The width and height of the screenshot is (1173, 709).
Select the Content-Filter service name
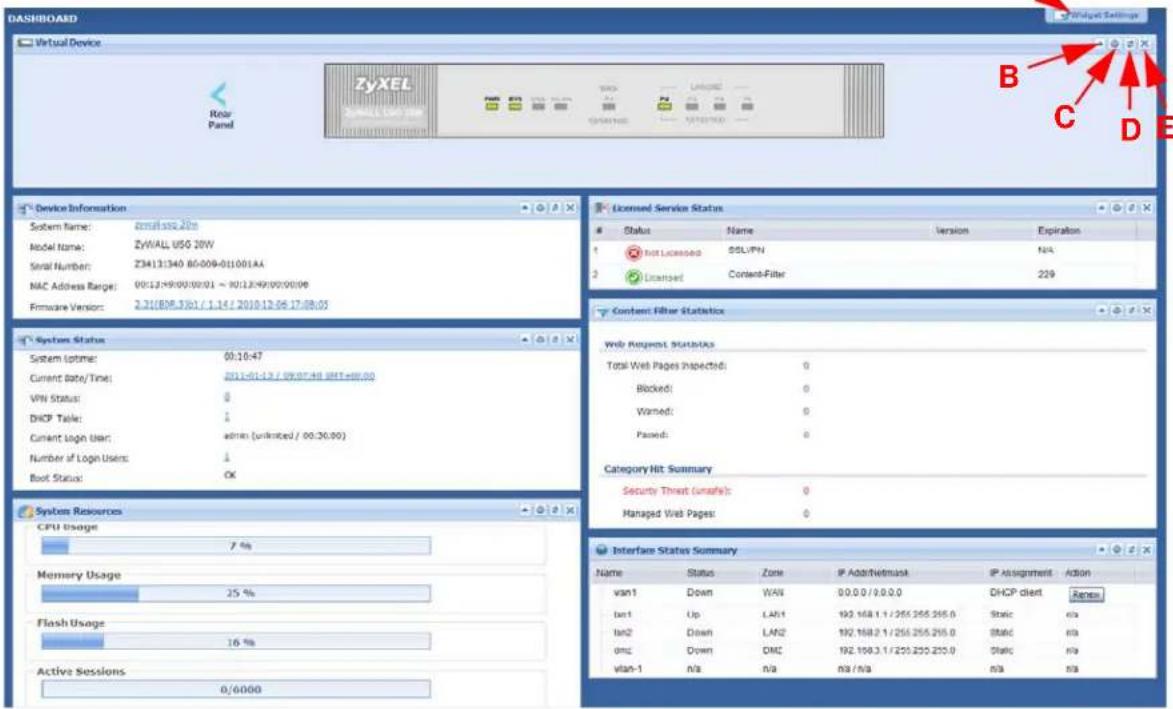point(756,274)
